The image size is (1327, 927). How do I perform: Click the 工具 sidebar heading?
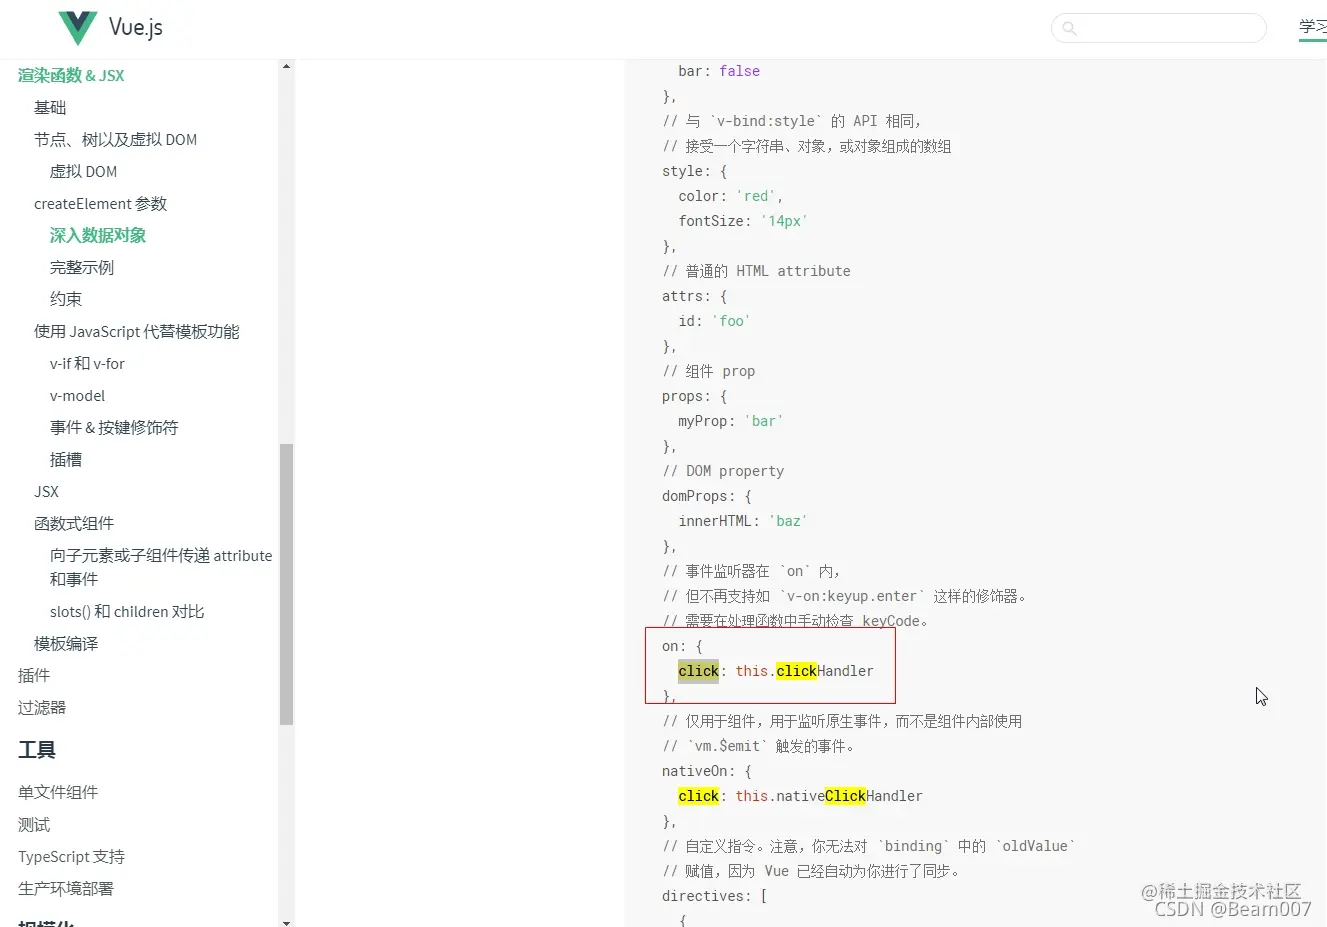pyautogui.click(x=37, y=750)
